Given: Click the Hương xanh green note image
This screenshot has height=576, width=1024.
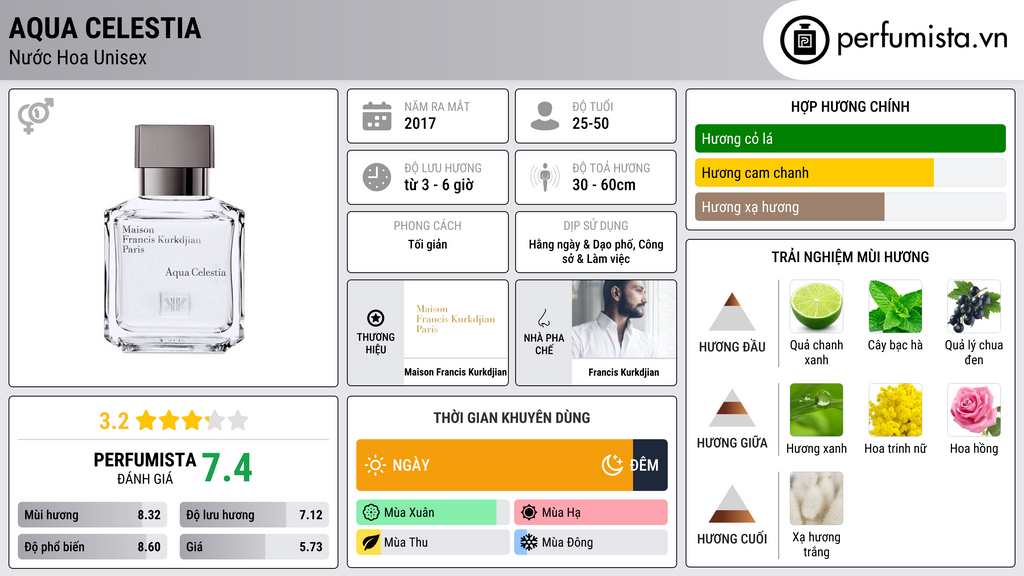Looking at the screenshot, I should (816, 409).
